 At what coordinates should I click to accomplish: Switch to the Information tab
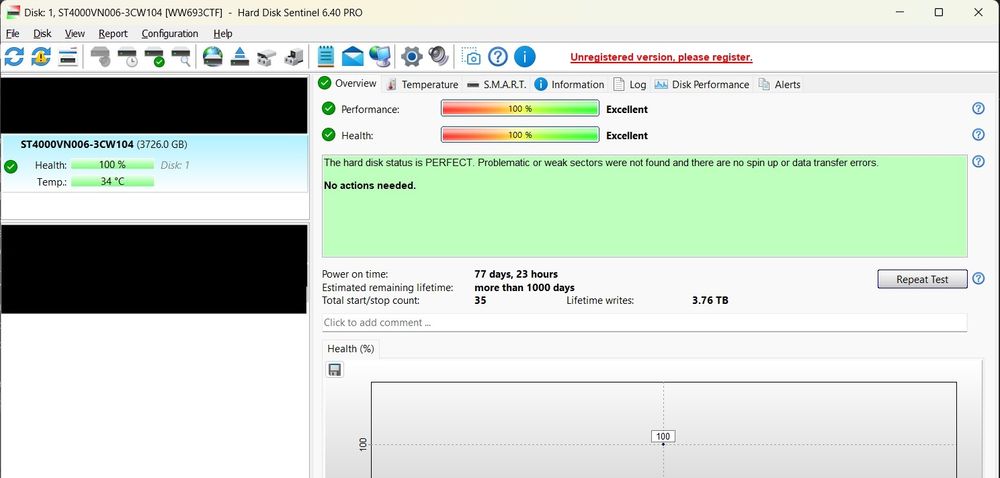coord(569,84)
